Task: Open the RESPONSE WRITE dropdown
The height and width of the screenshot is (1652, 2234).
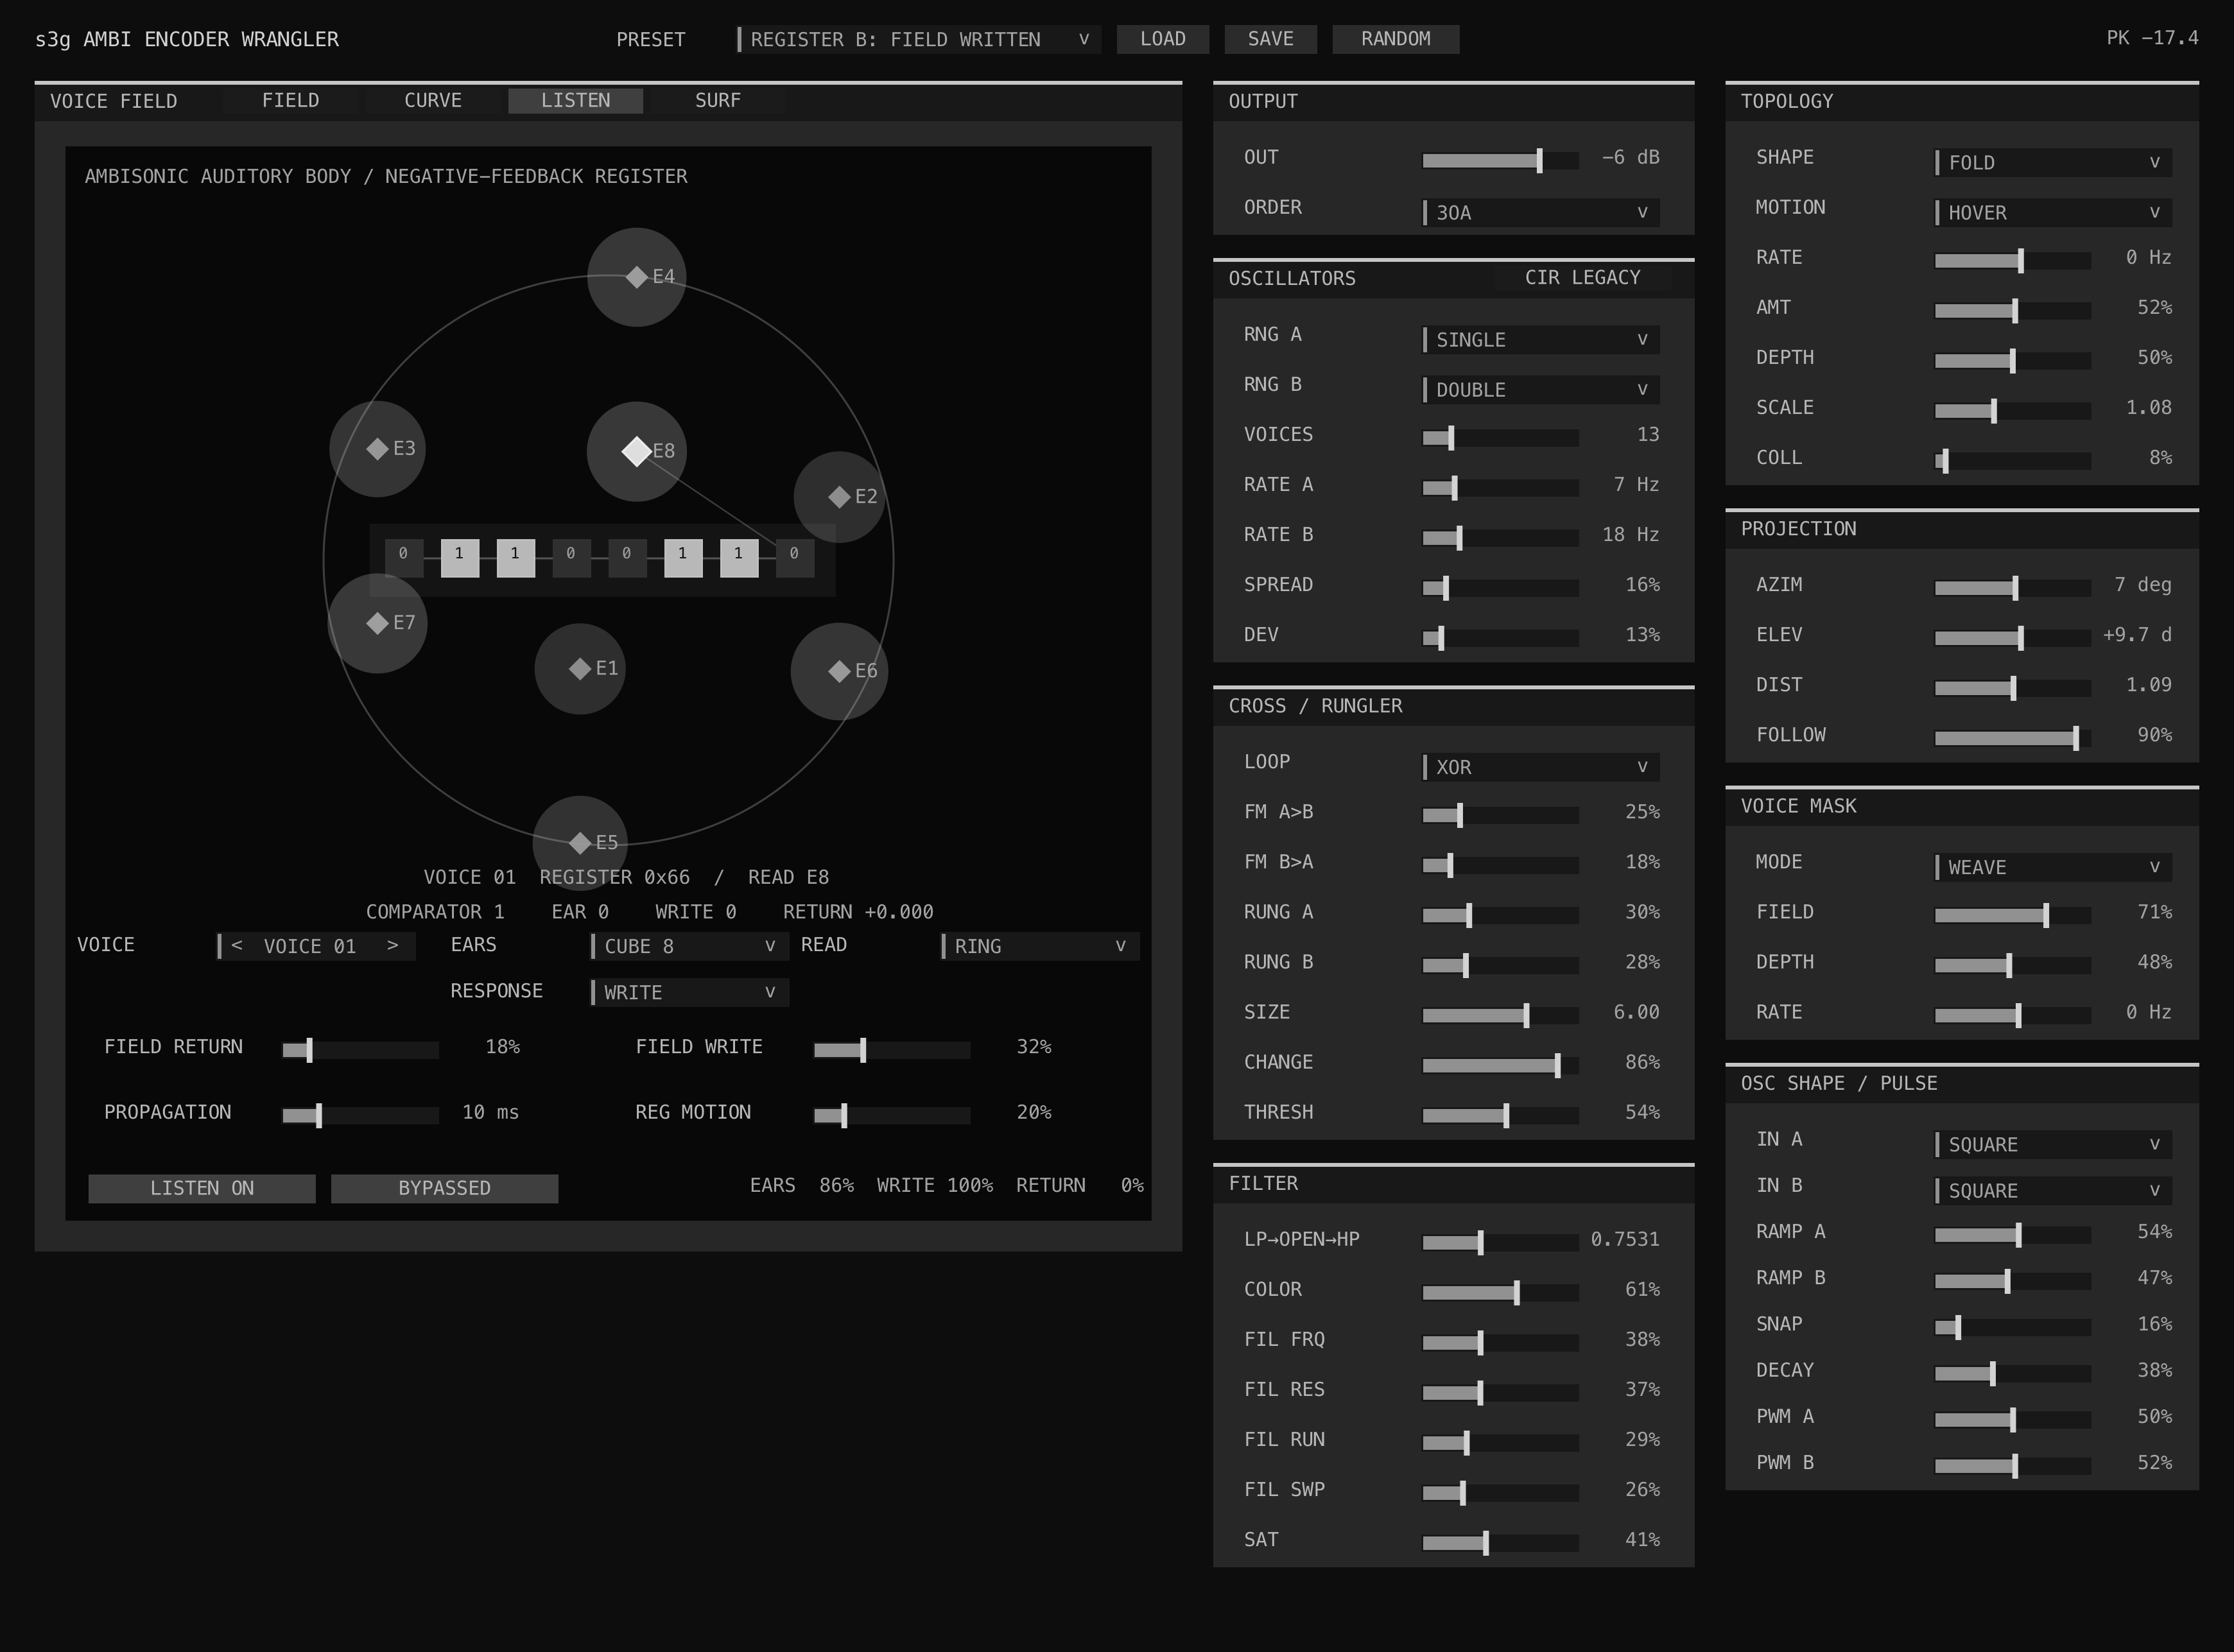Action: [689, 992]
